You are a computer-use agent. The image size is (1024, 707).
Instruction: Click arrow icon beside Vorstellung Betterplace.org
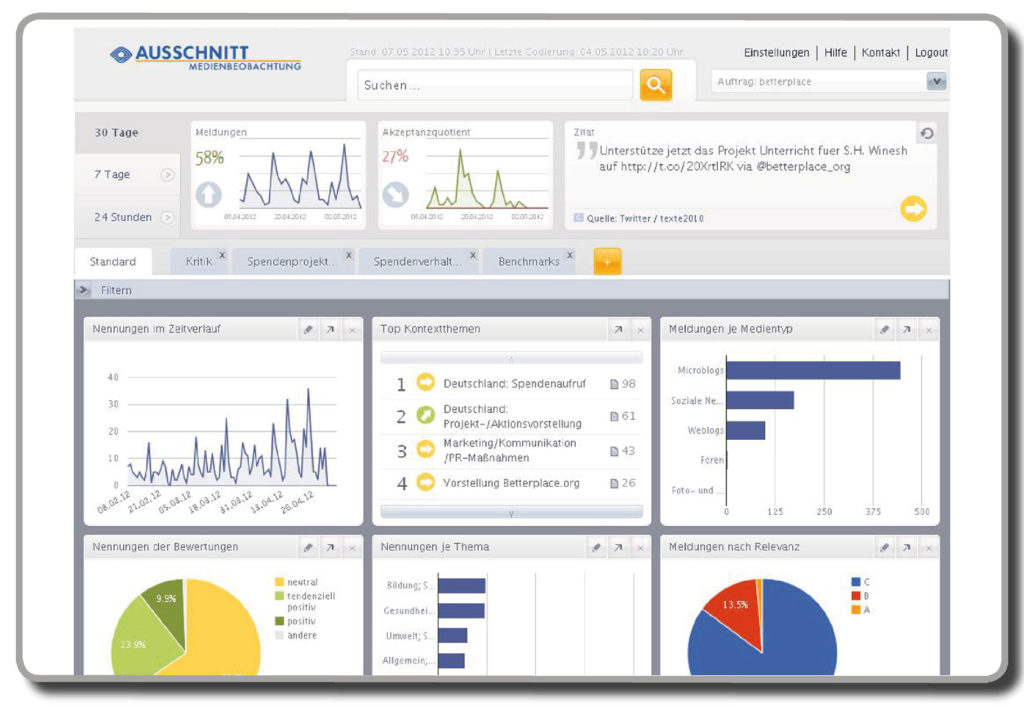coord(425,482)
